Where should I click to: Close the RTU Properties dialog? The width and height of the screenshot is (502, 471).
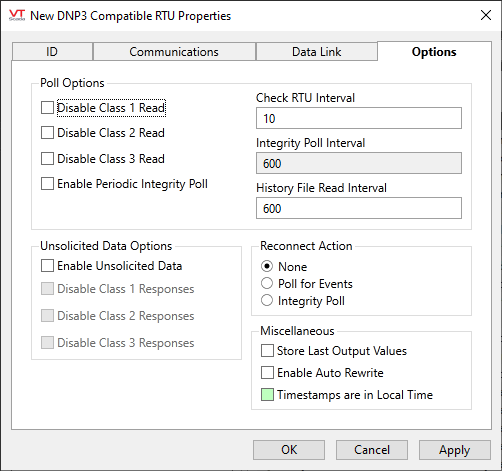pos(486,15)
